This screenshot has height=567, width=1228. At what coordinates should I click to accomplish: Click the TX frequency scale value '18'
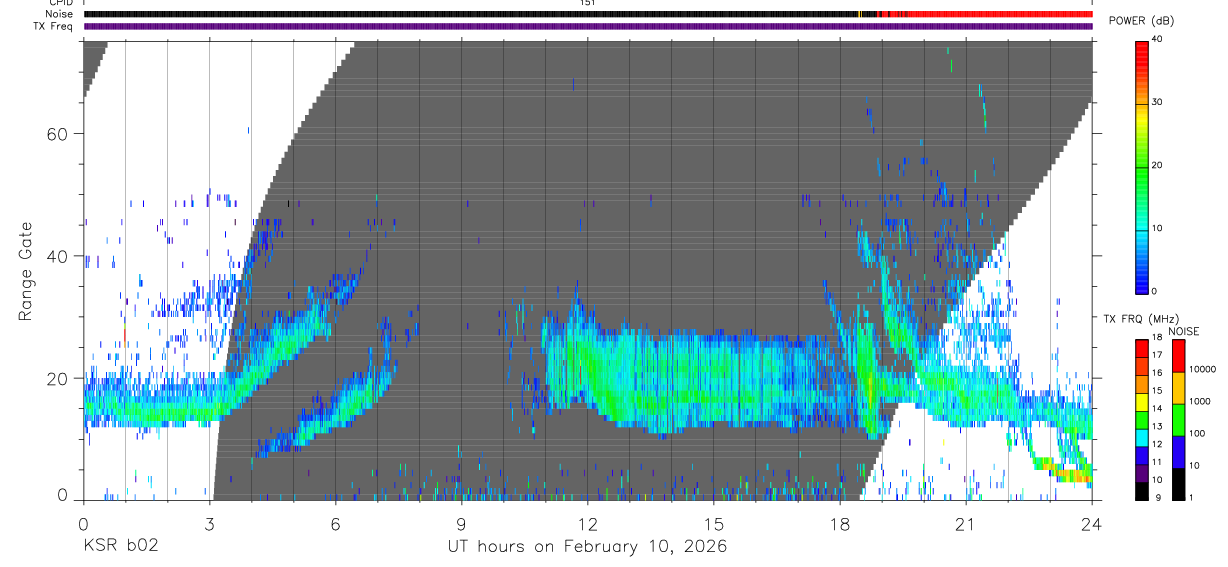(x=1157, y=340)
